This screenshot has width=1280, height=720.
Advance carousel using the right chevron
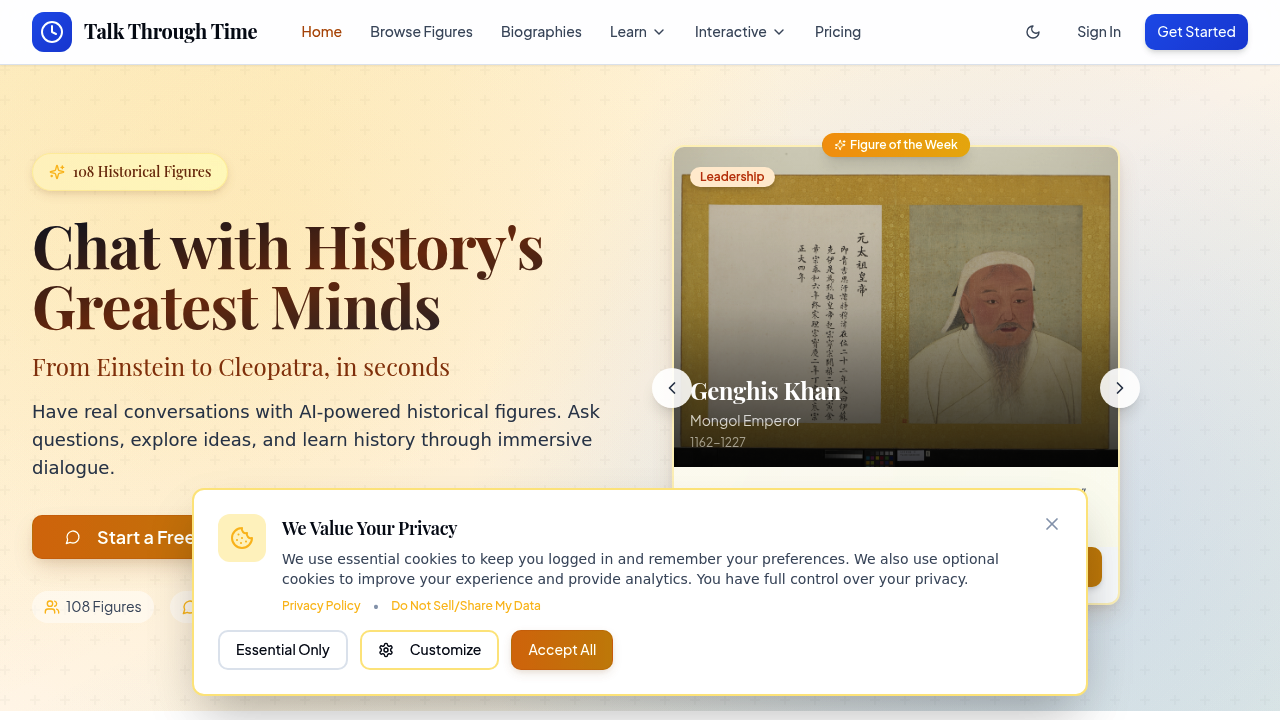(x=1120, y=388)
